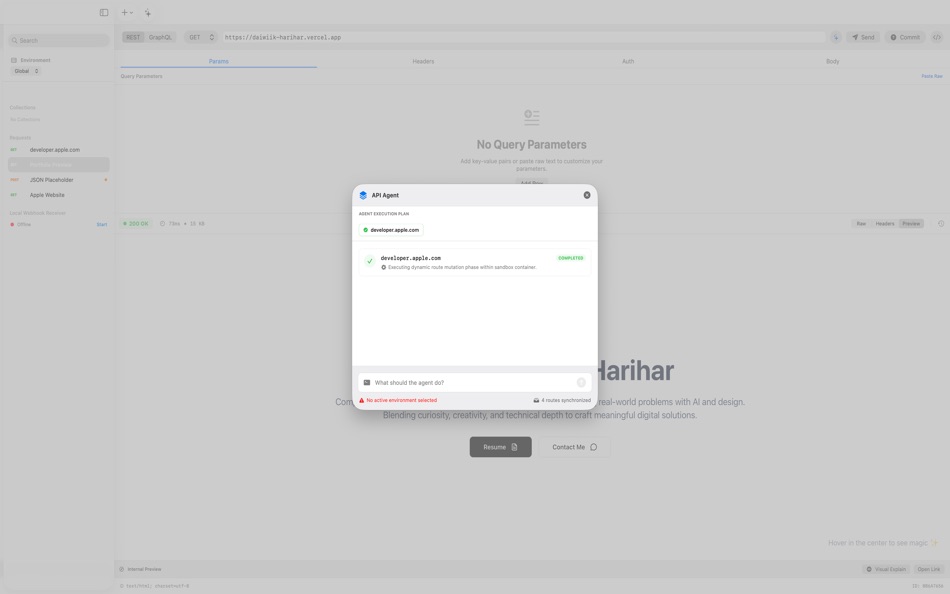This screenshot has height=594, width=950.
Task: Click the agent prompt submit arrow
Action: click(581, 382)
